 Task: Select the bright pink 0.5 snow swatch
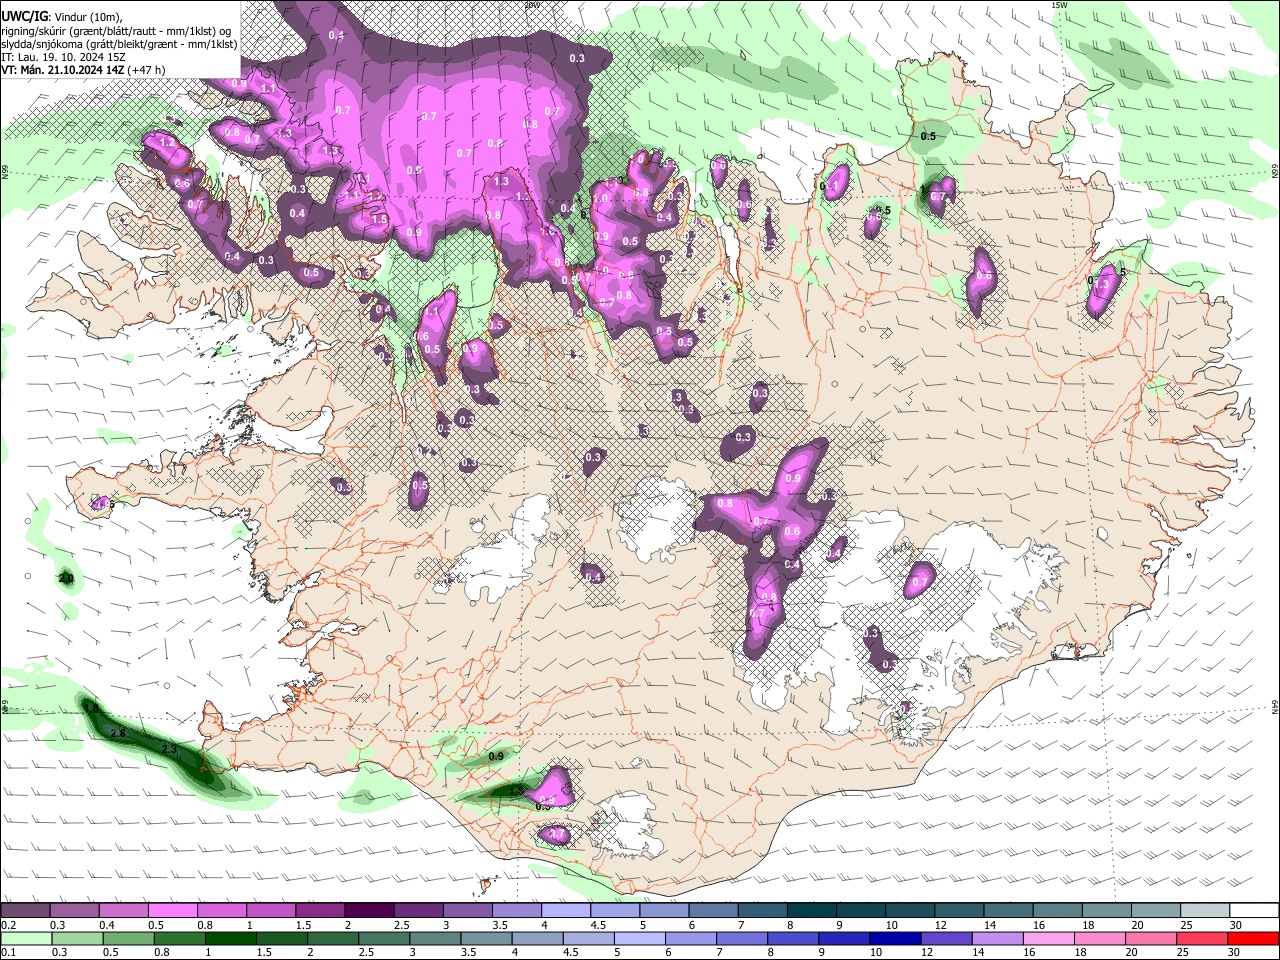point(172,911)
